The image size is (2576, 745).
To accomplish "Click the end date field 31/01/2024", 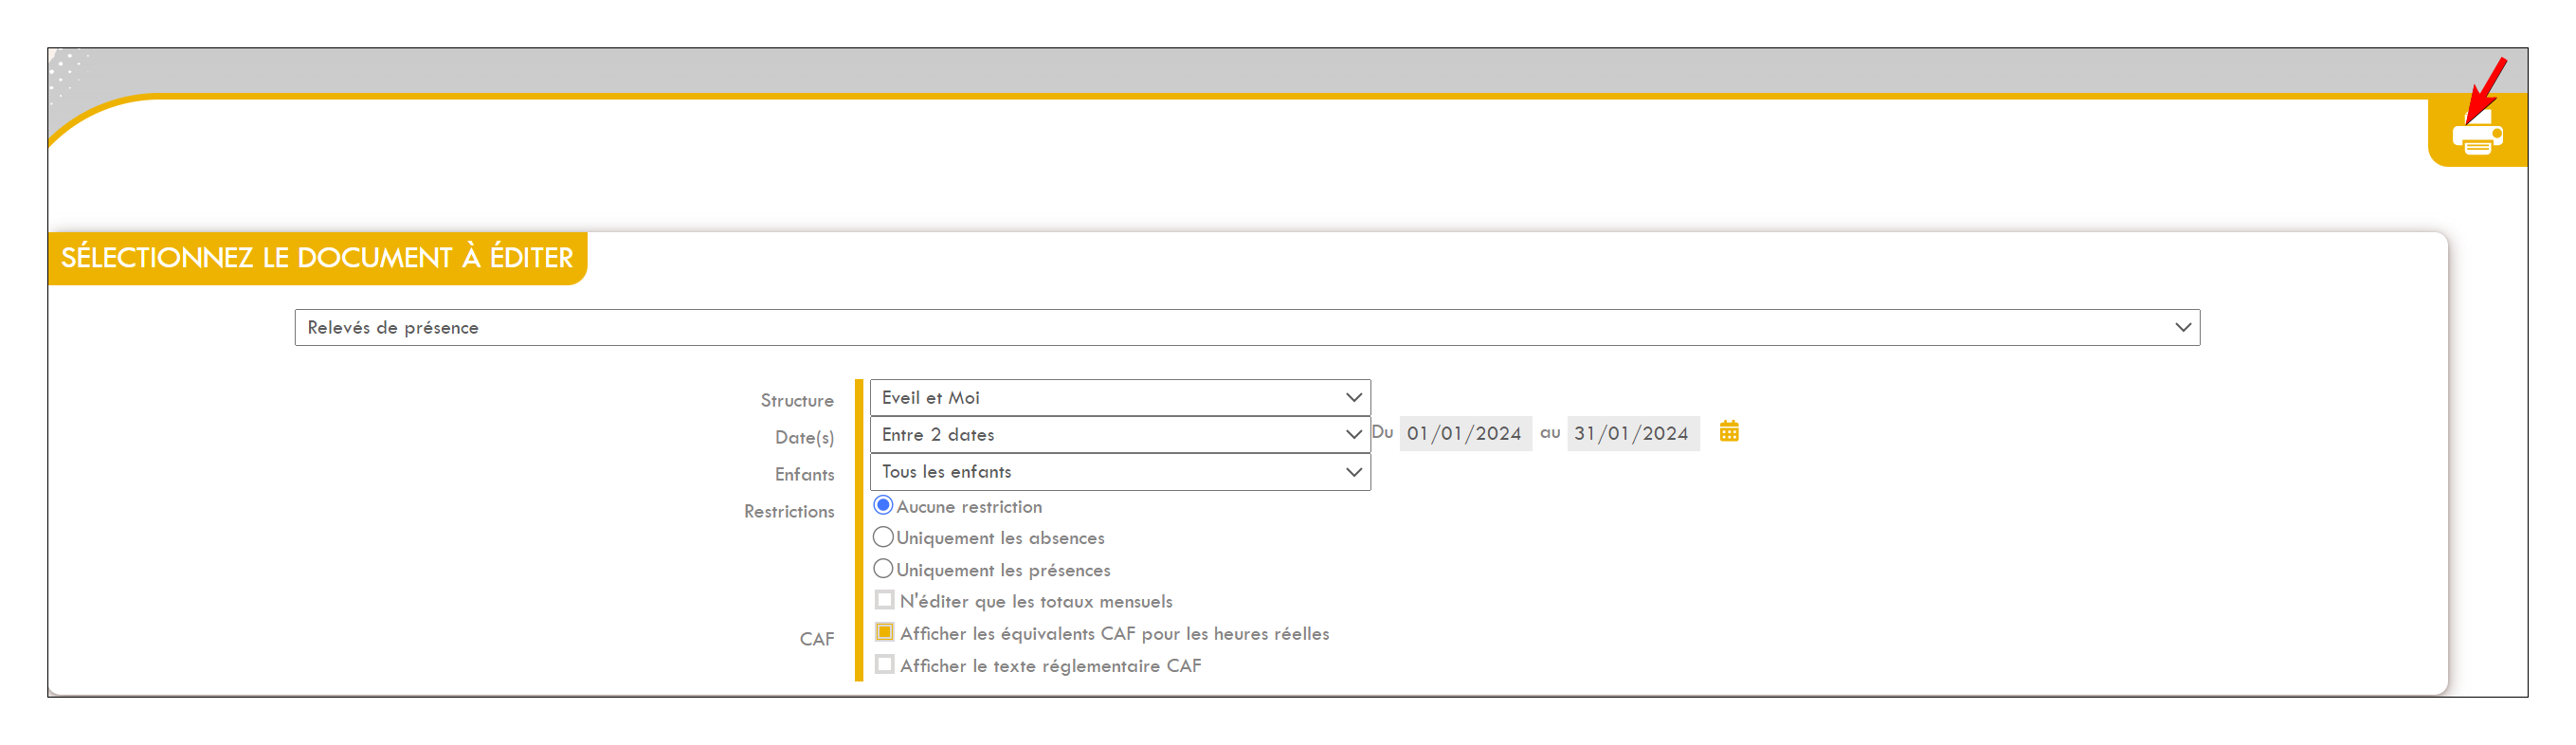I will (1632, 433).
